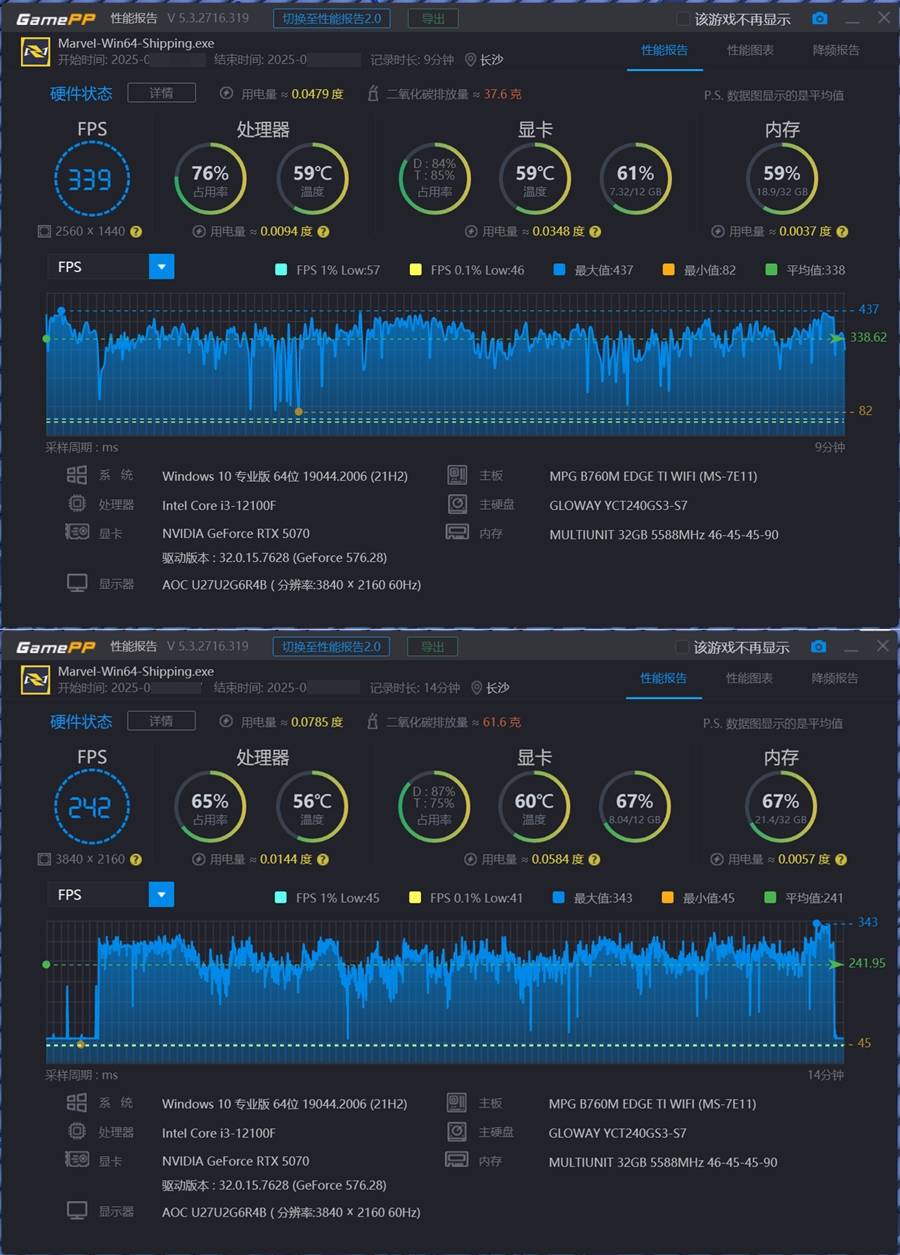Image resolution: width=900 pixels, height=1255 pixels.
Task: Click the cyan FPS 1% Low:57 legend swatch
Action: (281, 270)
